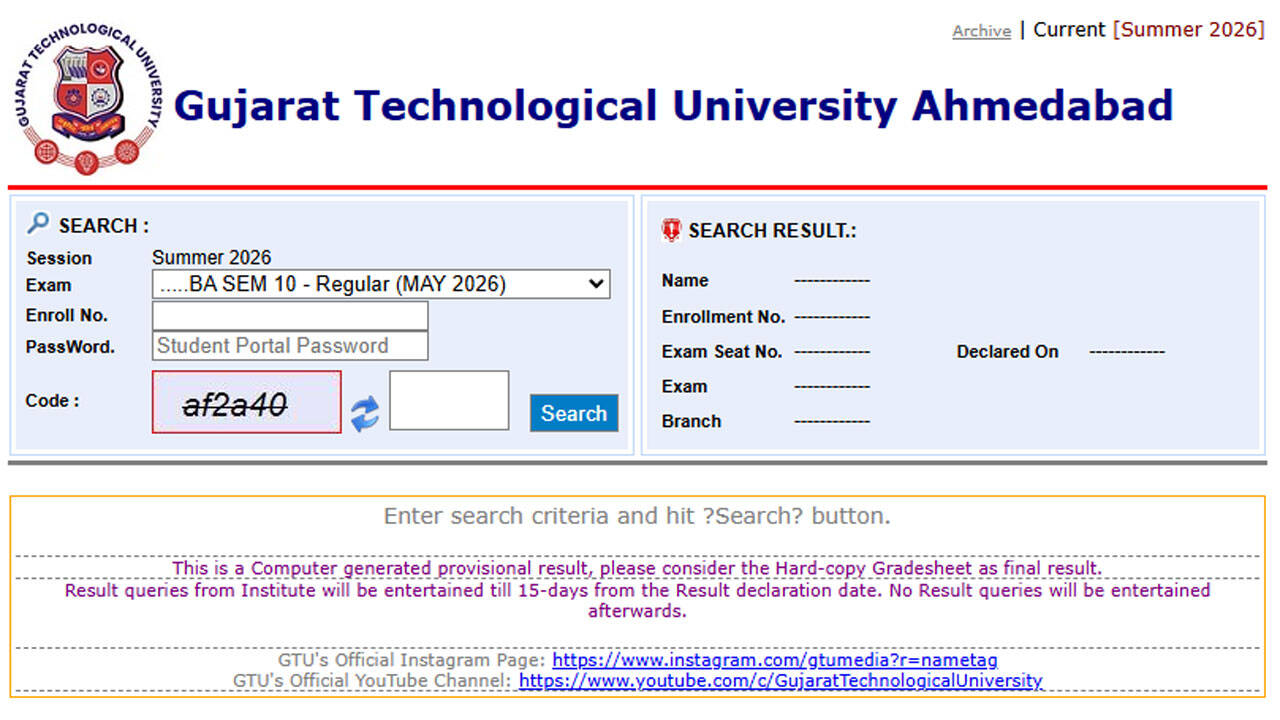Focus the captcha code entry box
The image size is (1280, 720).
(449, 400)
